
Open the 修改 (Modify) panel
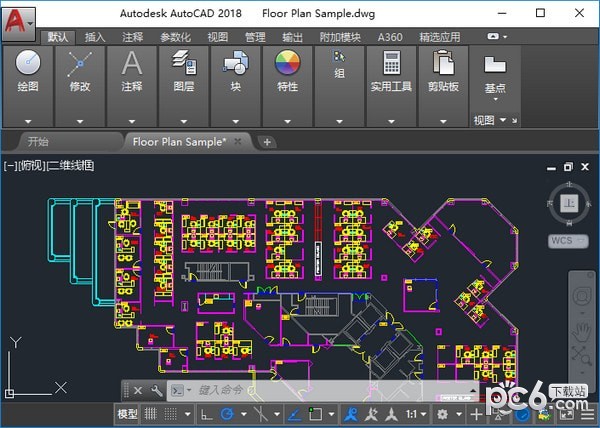(79, 72)
